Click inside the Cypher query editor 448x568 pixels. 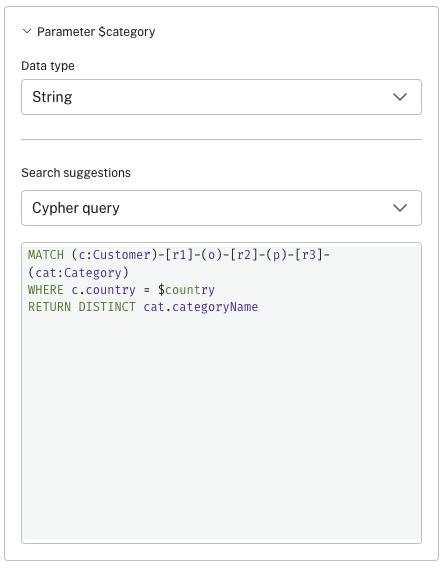221,393
